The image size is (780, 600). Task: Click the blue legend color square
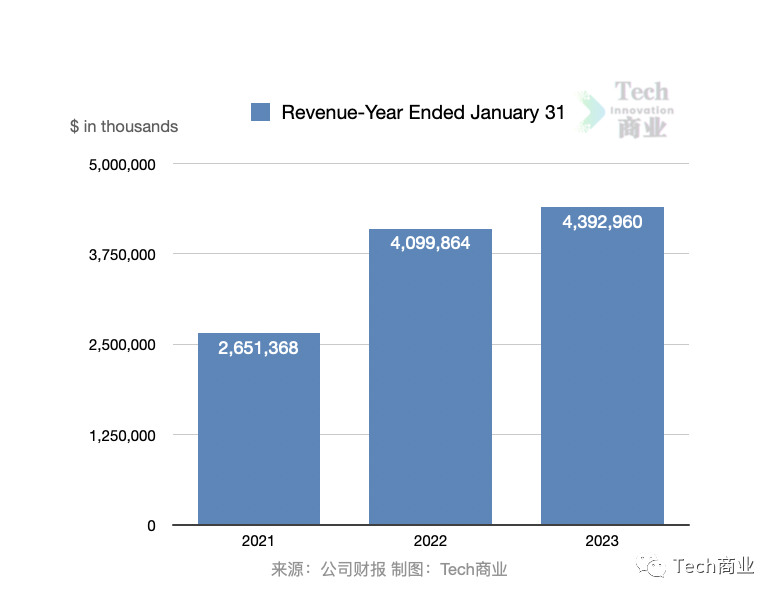click(261, 112)
